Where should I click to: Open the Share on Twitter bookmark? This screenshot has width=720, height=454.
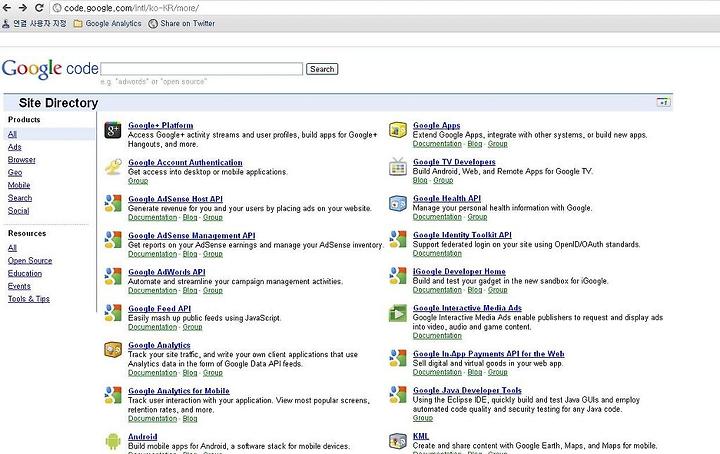click(x=182, y=23)
